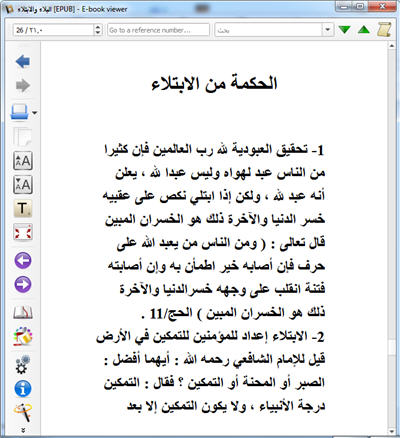
Task: Go to next page with the purple right arrow
Action: 23,284
